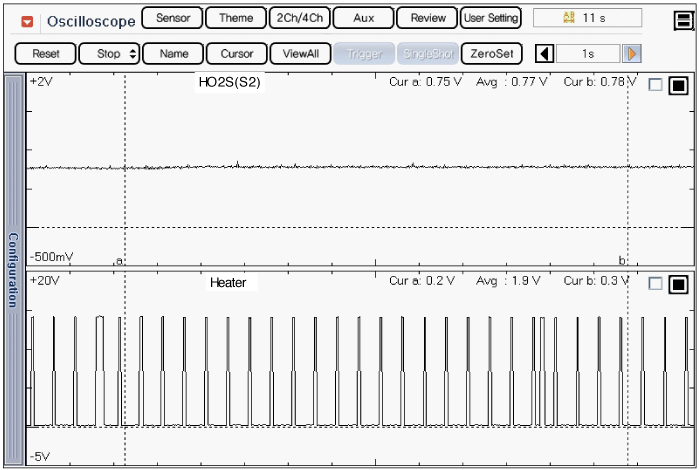Open the red dropdown icon beside Oscilloscope
Screen dimensions: 700x470
(27, 21)
